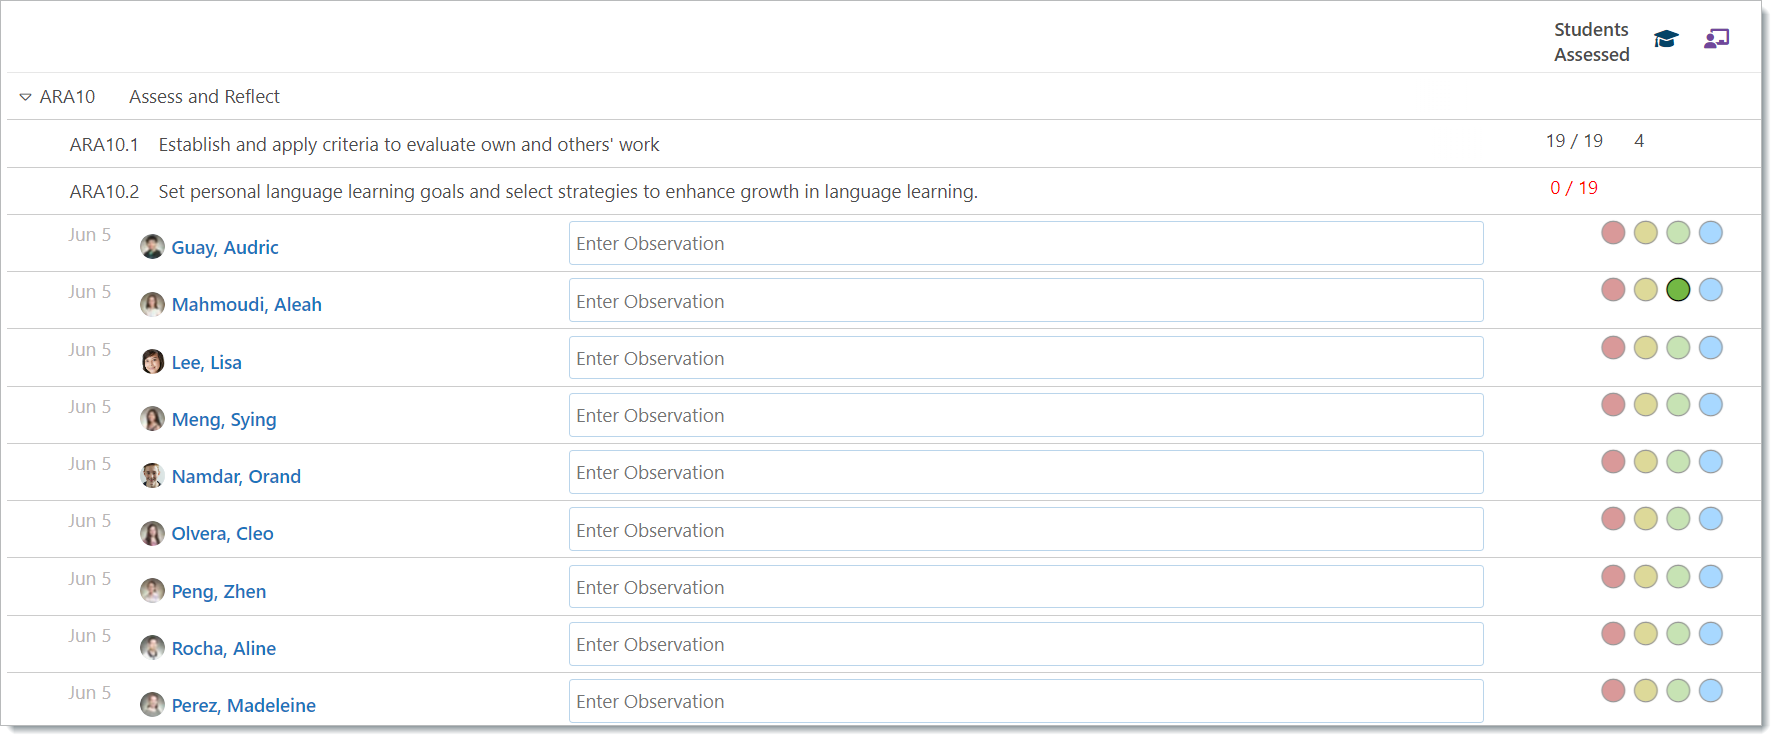Open the red 0 / 19 assessed count
The image size is (1777, 741).
coord(1574,188)
